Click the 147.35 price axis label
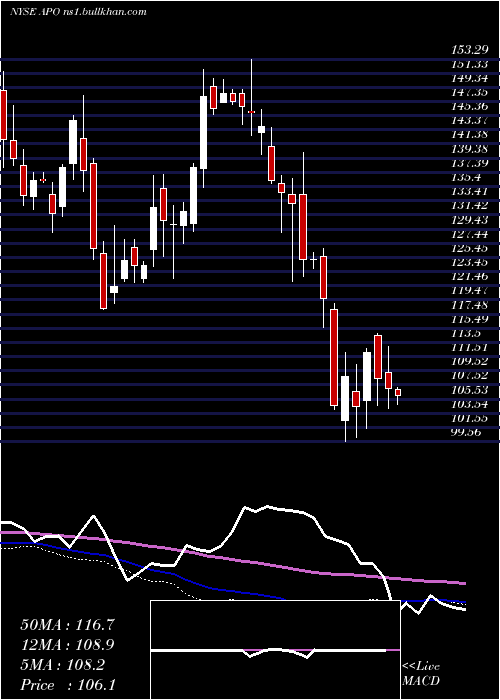Image resolution: width=500 pixels, height=700 pixels. [469, 93]
